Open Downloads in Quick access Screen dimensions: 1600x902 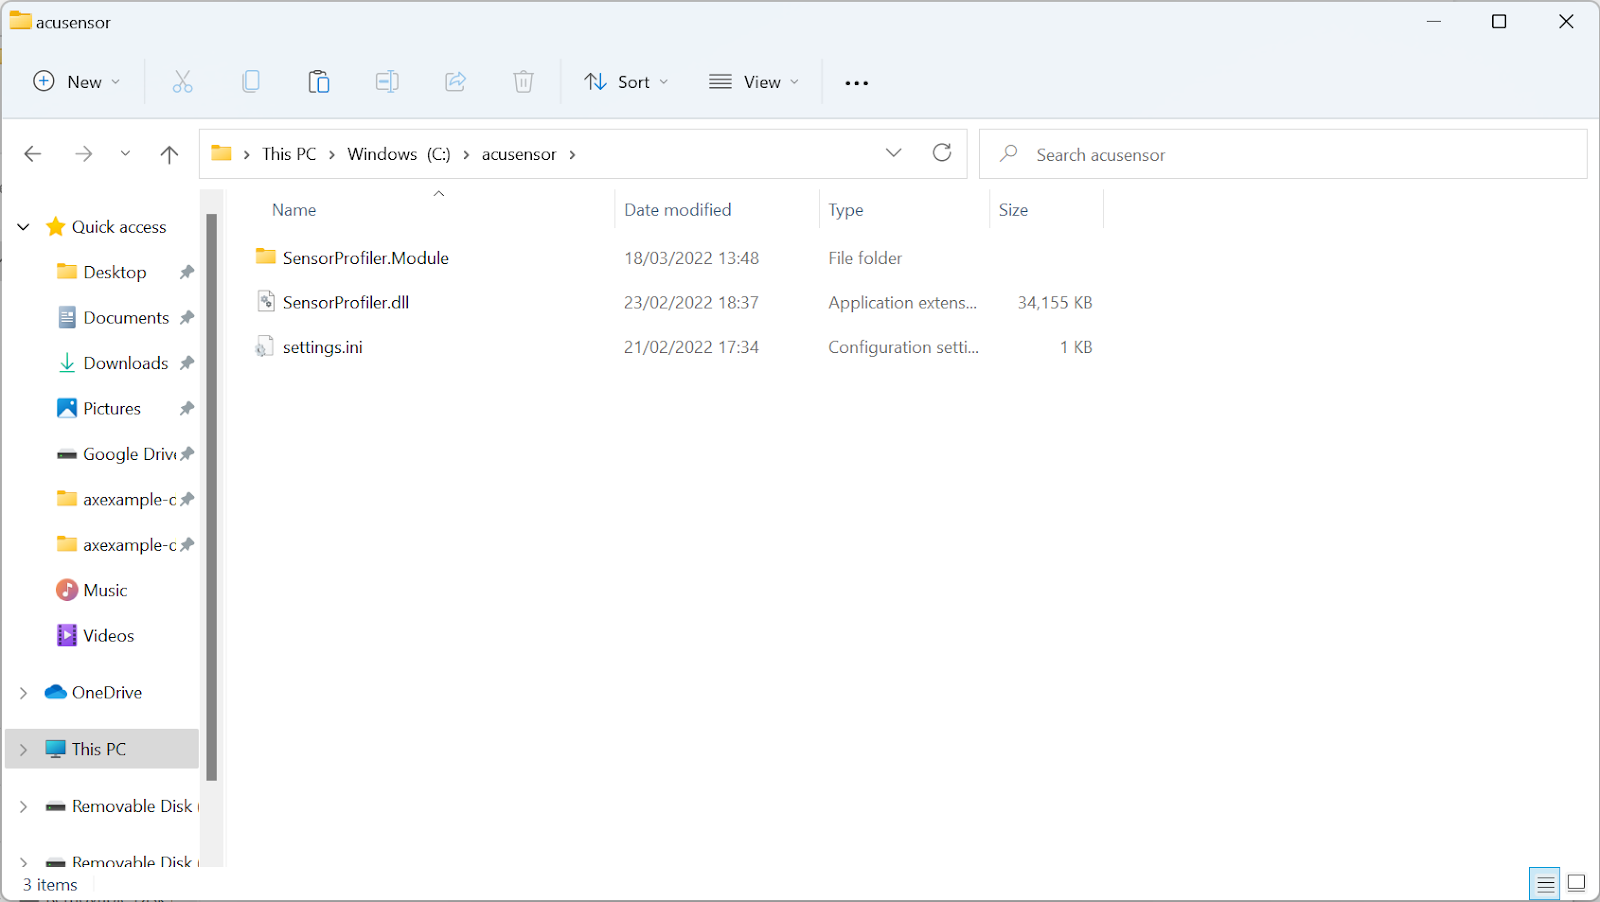point(126,363)
